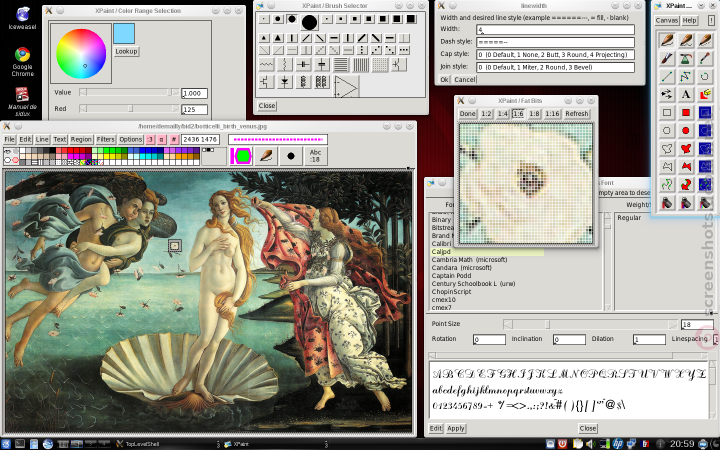Open the Help menu in toolbox
The width and height of the screenshot is (720, 450).
(689, 20)
